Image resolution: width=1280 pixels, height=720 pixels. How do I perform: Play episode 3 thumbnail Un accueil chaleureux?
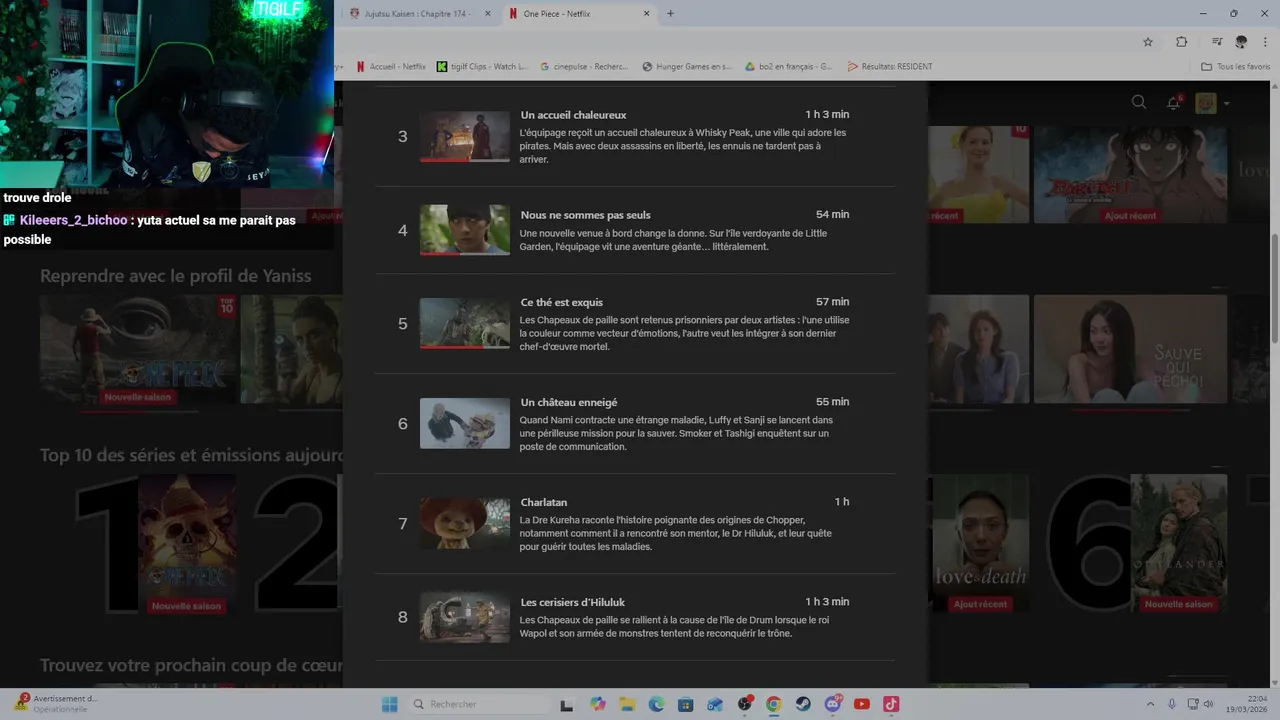click(465, 136)
